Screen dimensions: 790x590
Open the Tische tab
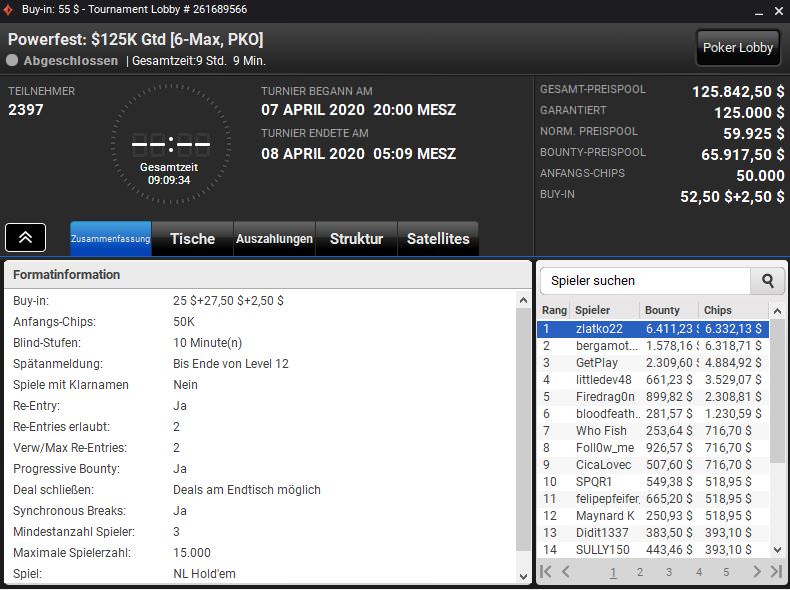192,239
